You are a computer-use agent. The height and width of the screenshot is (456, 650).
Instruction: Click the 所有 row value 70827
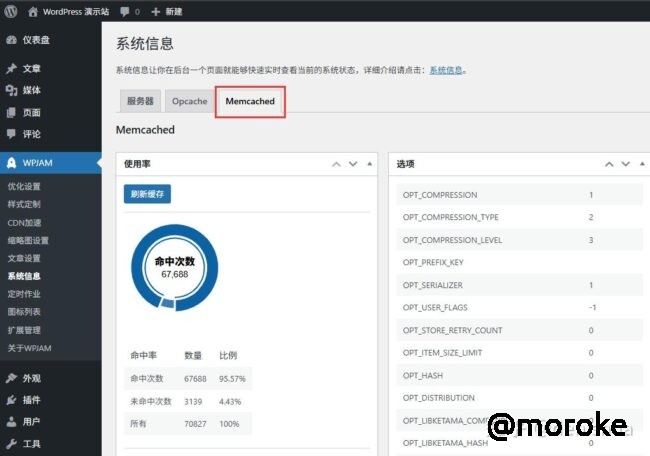pyautogui.click(x=195, y=424)
